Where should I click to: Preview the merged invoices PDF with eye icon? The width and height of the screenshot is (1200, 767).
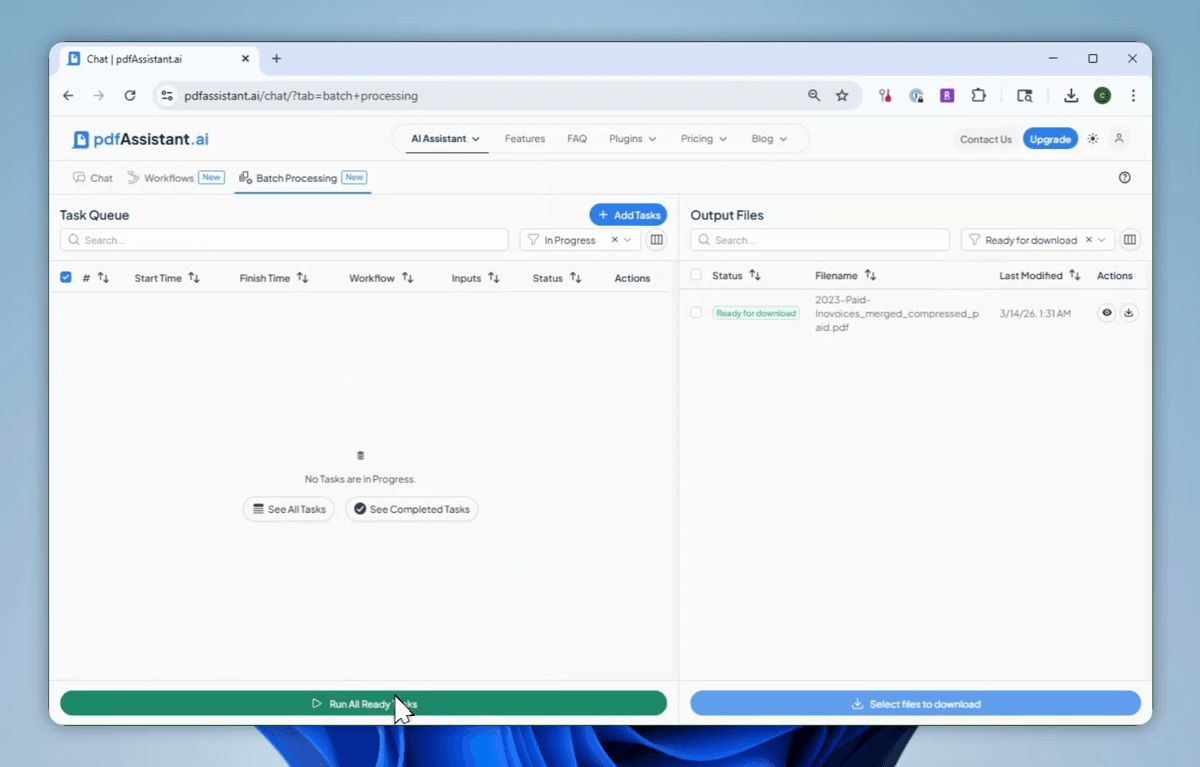click(x=1107, y=313)
